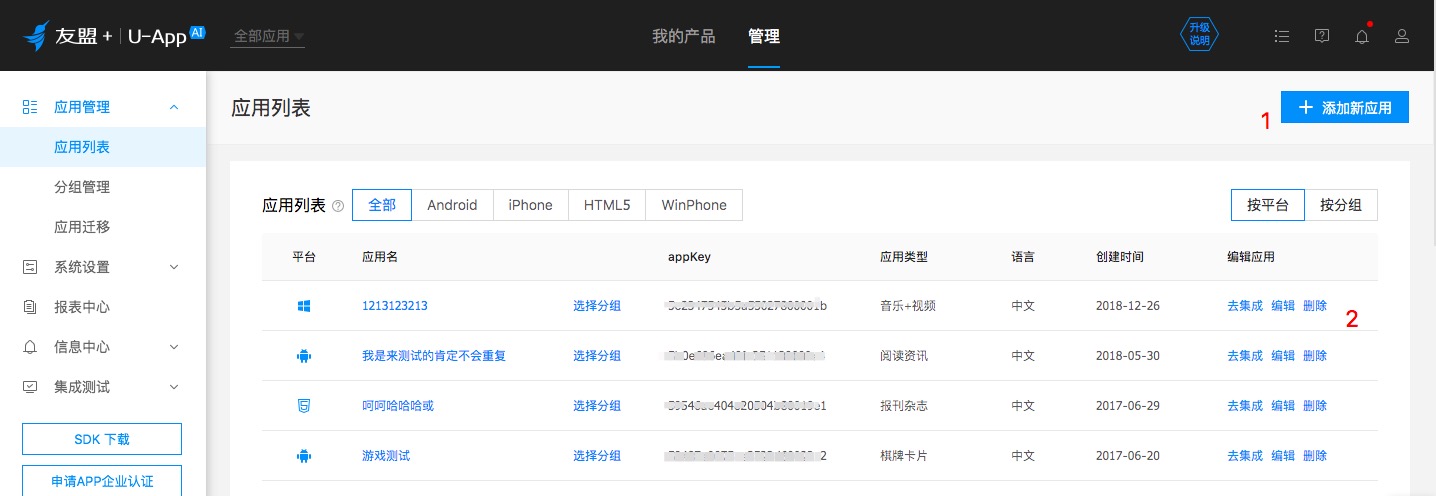Click SDK 下载 button
This screenshot has width=1436, height=496.
point(102,439)
